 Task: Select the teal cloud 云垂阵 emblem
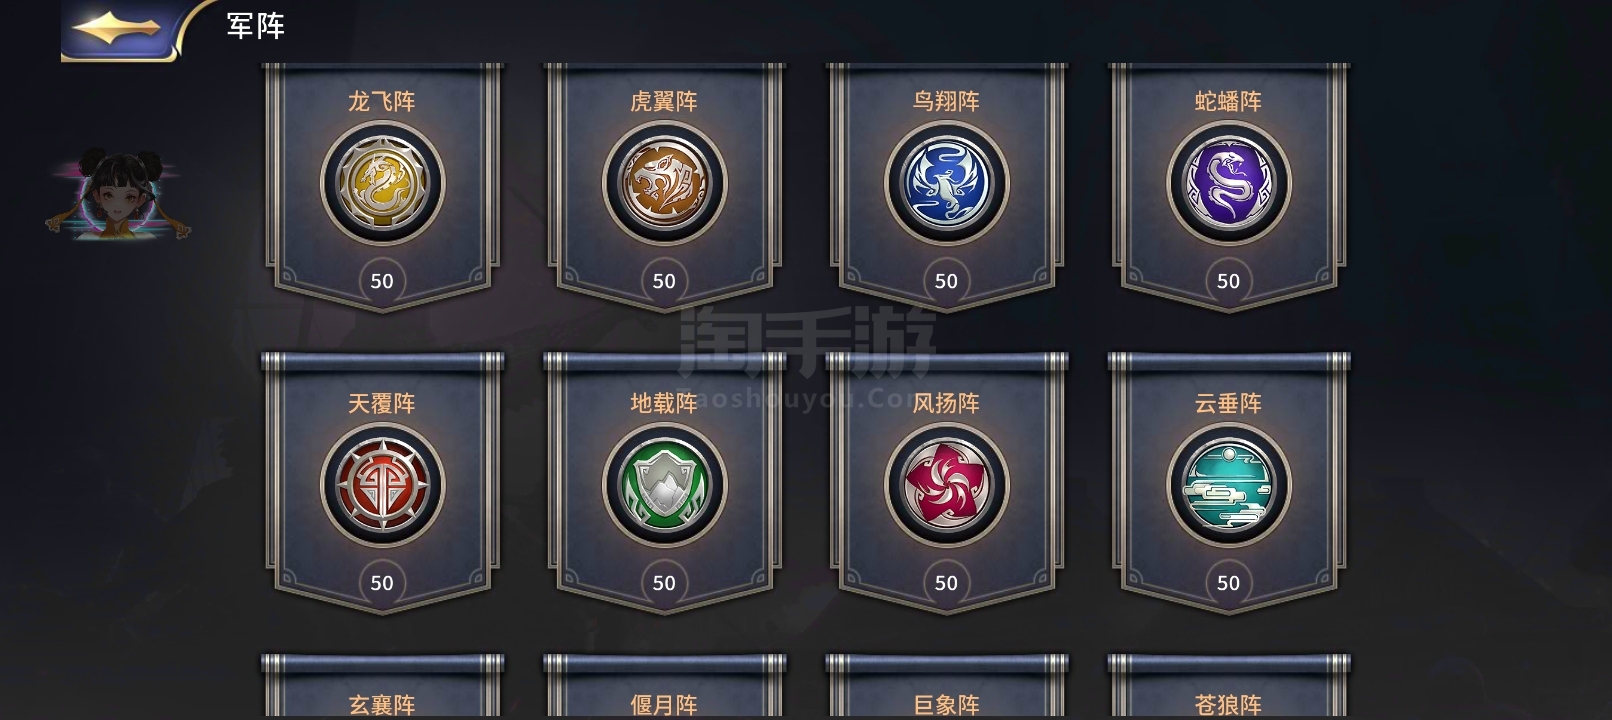1228,486
